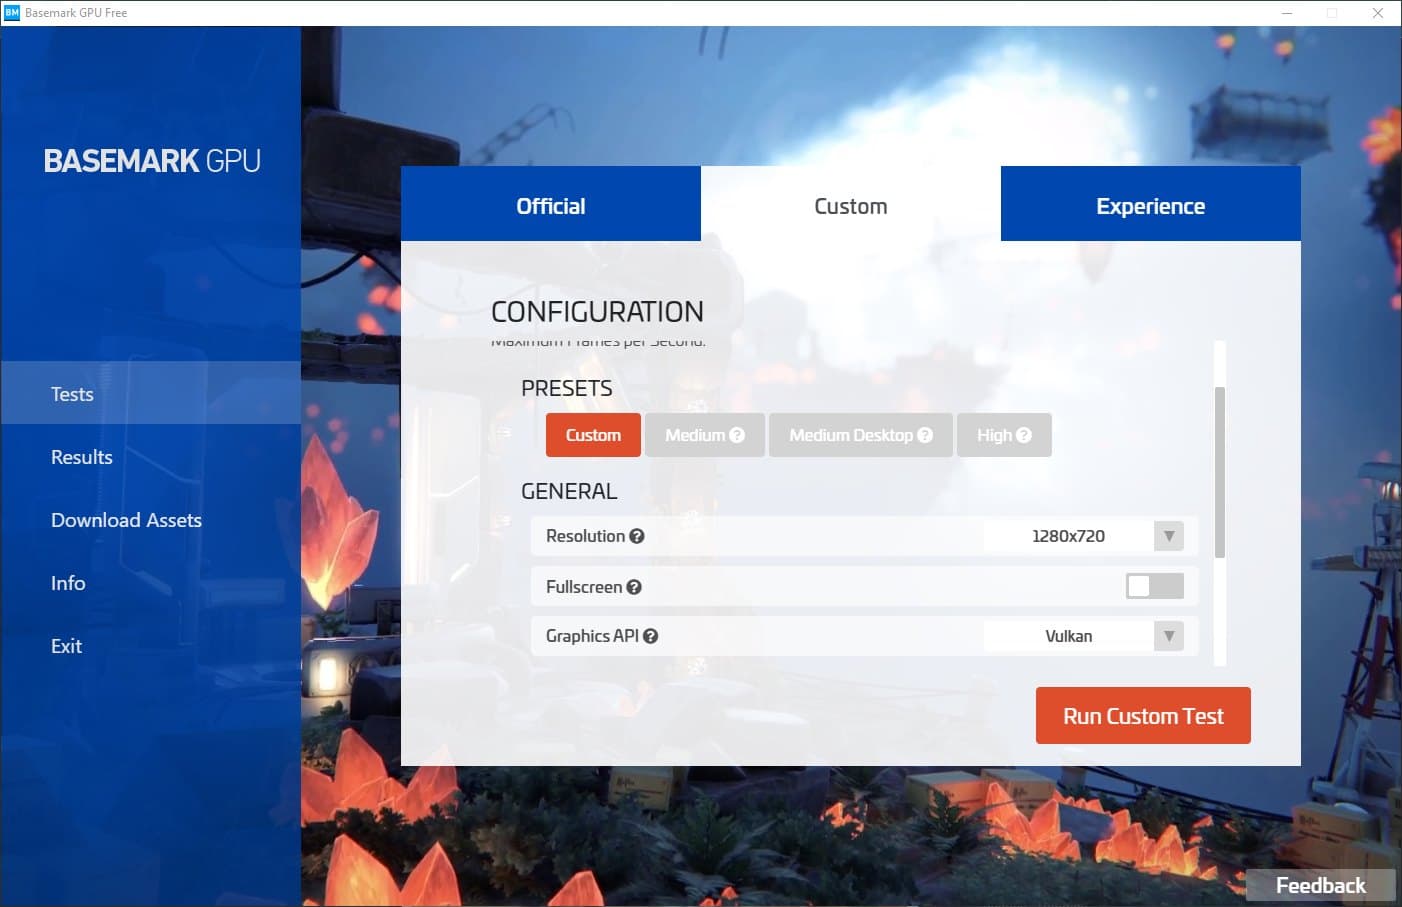Toggle the Fullscreen switch
This screenshot has height=907, width=1402.
tap(1155, 586)
